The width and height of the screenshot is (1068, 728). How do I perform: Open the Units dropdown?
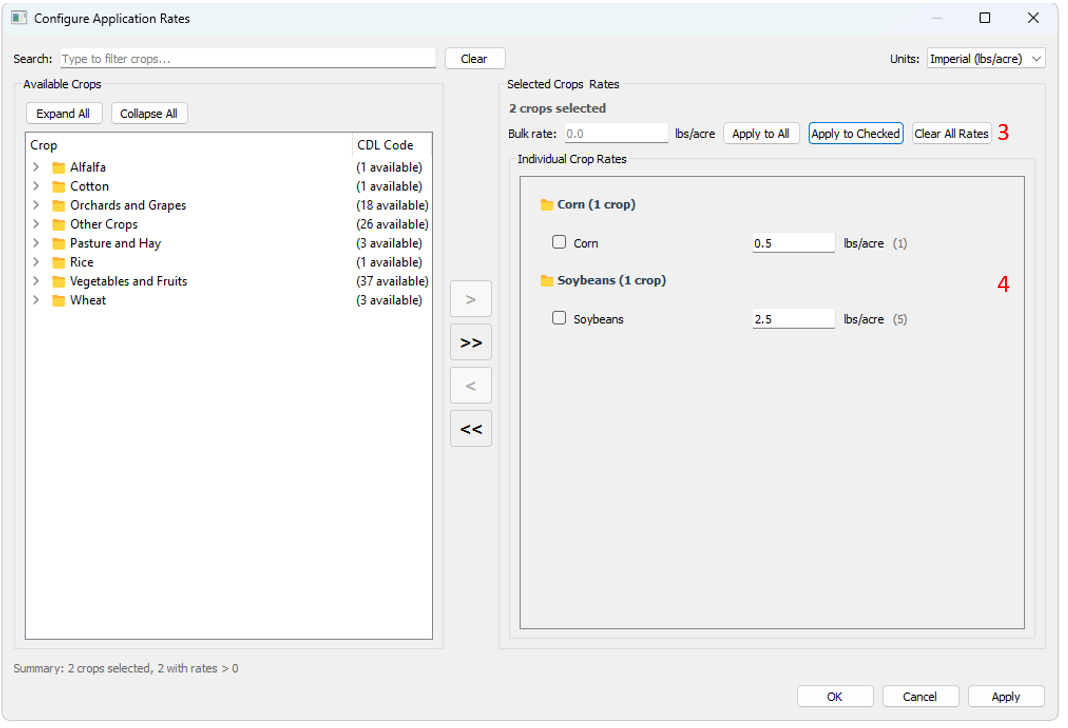985,59
